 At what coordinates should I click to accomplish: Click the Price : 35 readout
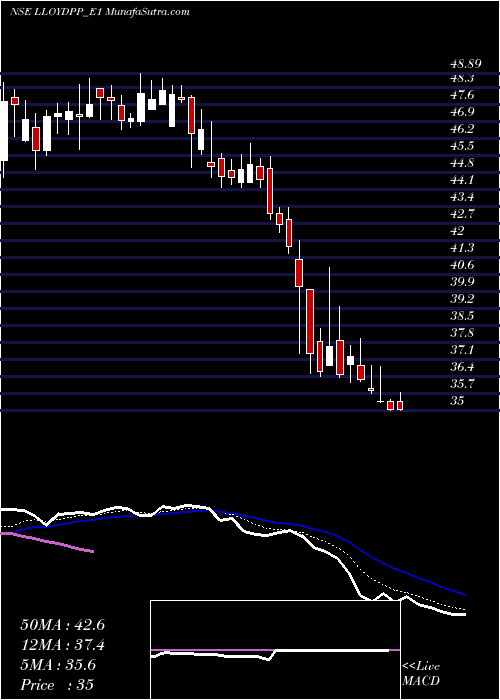tap(57, 685)
